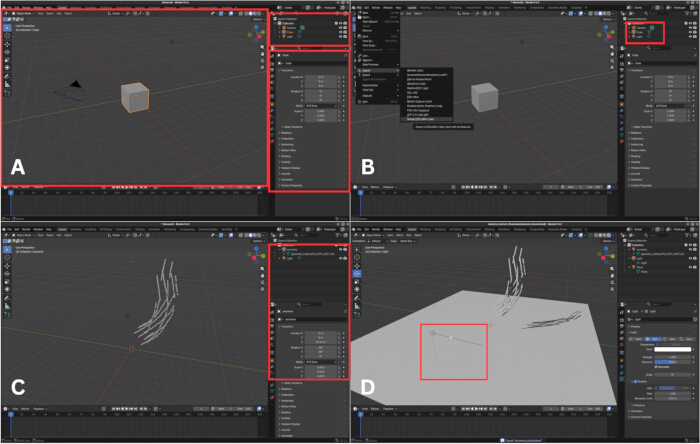Select the Add Cube tool in panel A
The image size is (700, 444).
pos(7,93)
